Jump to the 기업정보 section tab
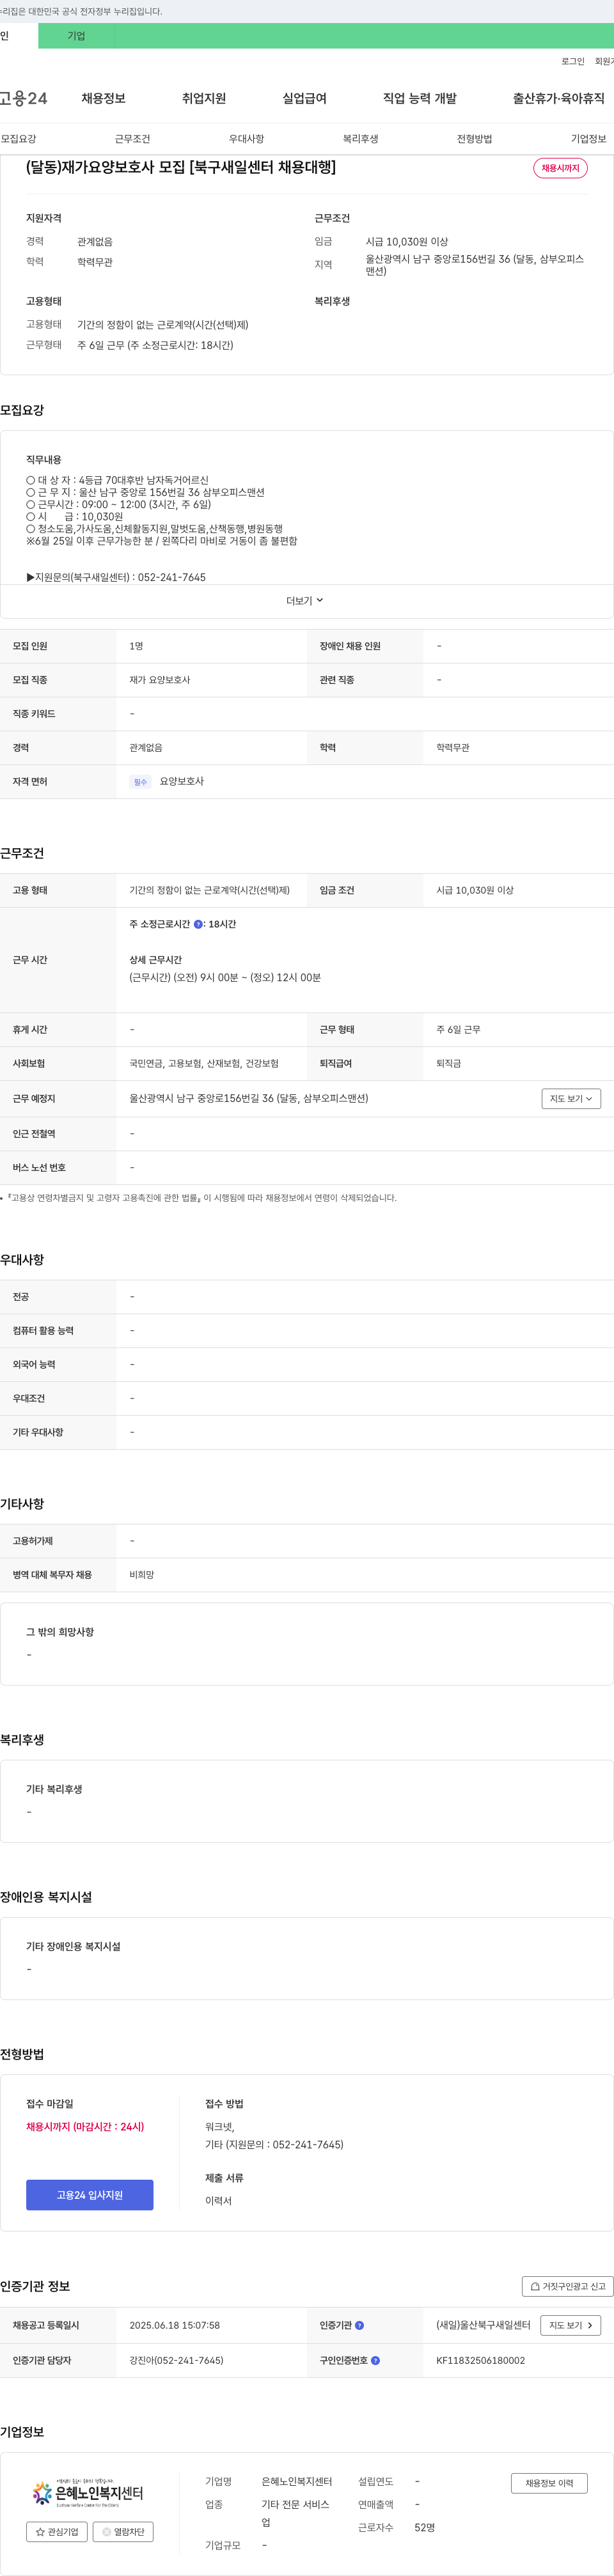 pos(588,139)
